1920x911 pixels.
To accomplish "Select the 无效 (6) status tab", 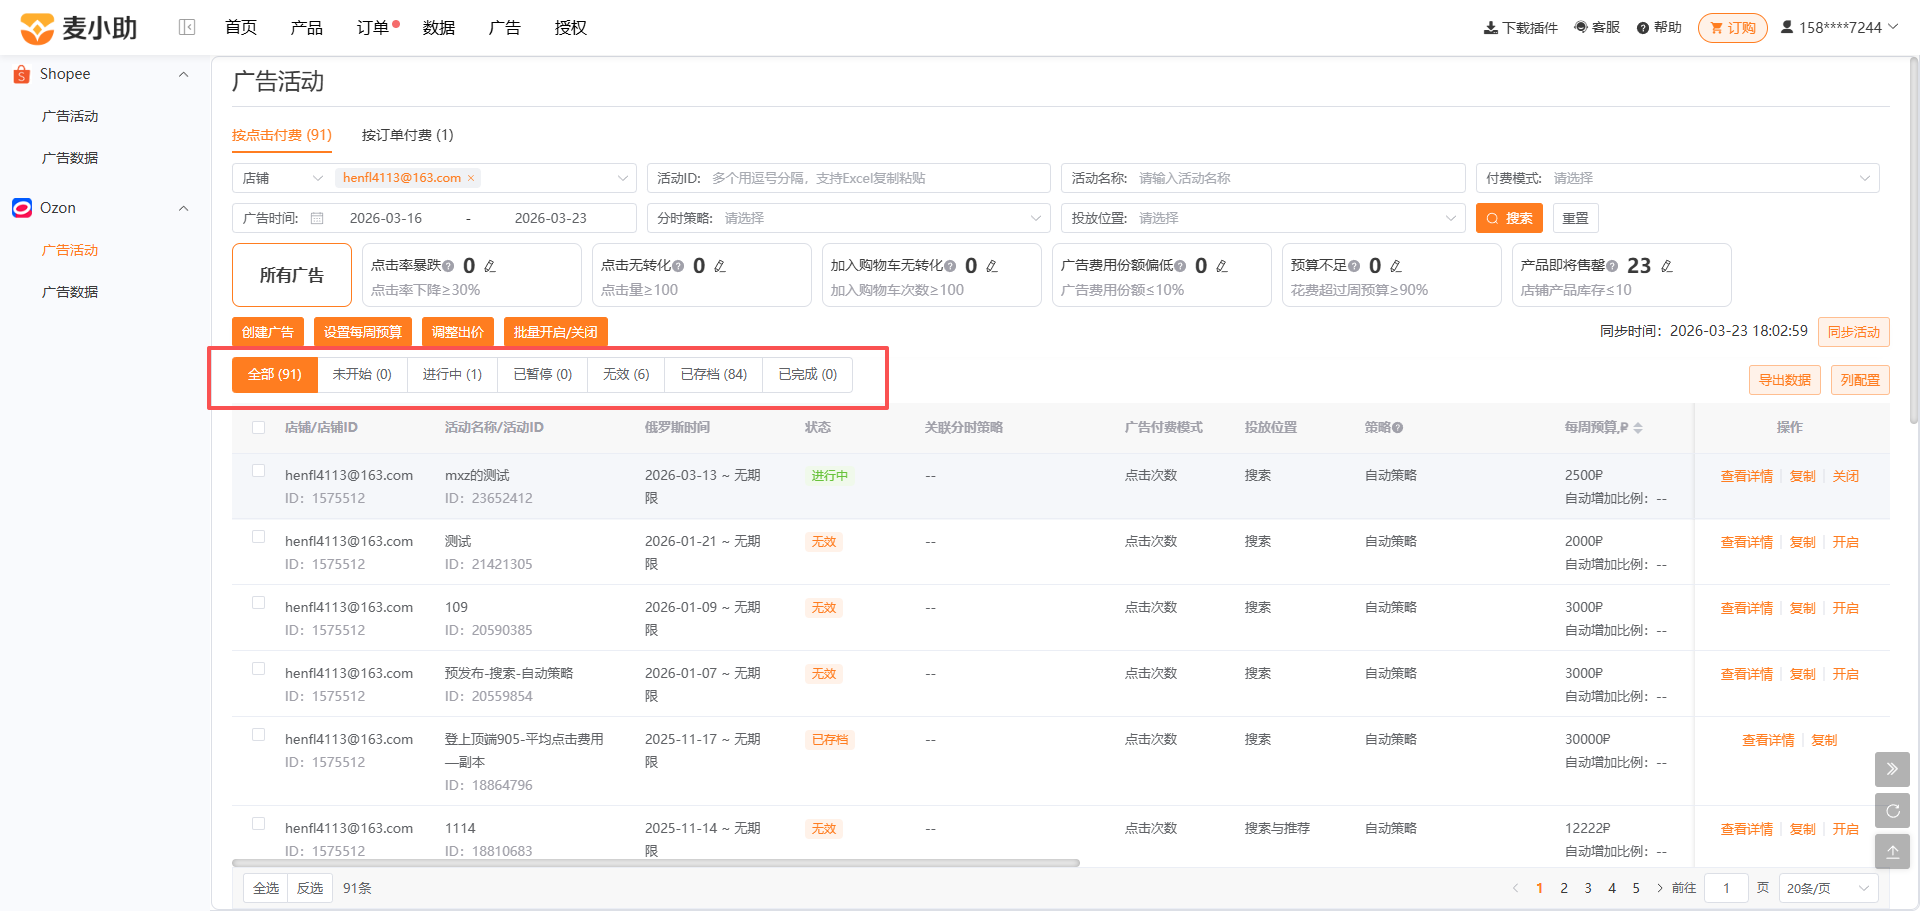I will tap(626, 374).
